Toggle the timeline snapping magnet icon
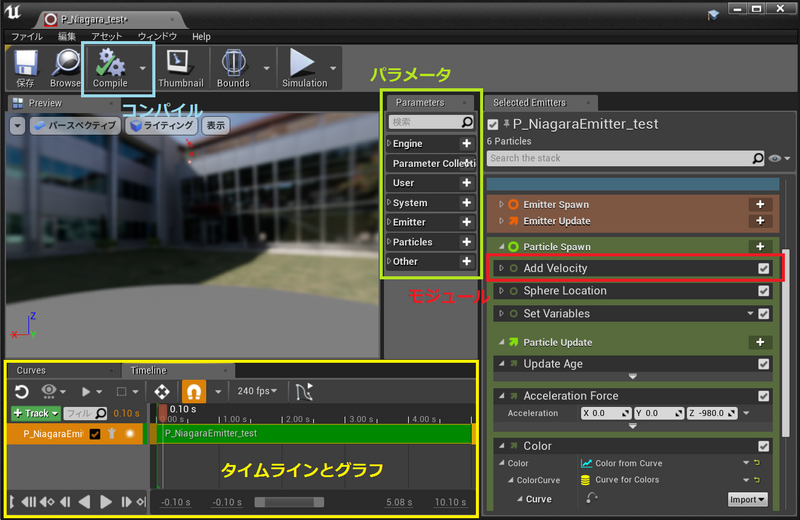The image size is (800, 520). click(x=194, y=391)
